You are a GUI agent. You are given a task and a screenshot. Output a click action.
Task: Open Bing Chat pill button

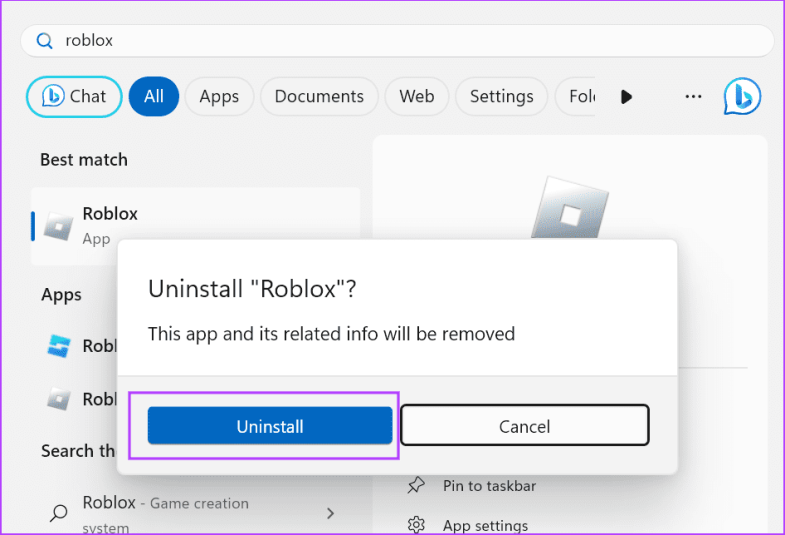coord(74,97)
